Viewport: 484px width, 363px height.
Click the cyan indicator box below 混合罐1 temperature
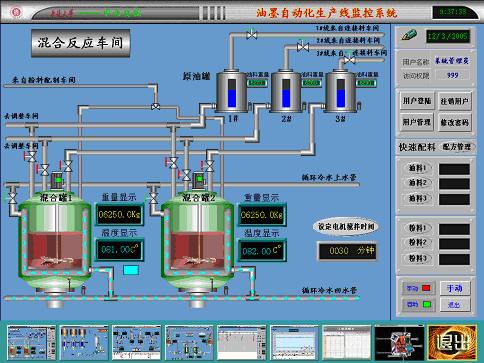click(x=131, y=270)
